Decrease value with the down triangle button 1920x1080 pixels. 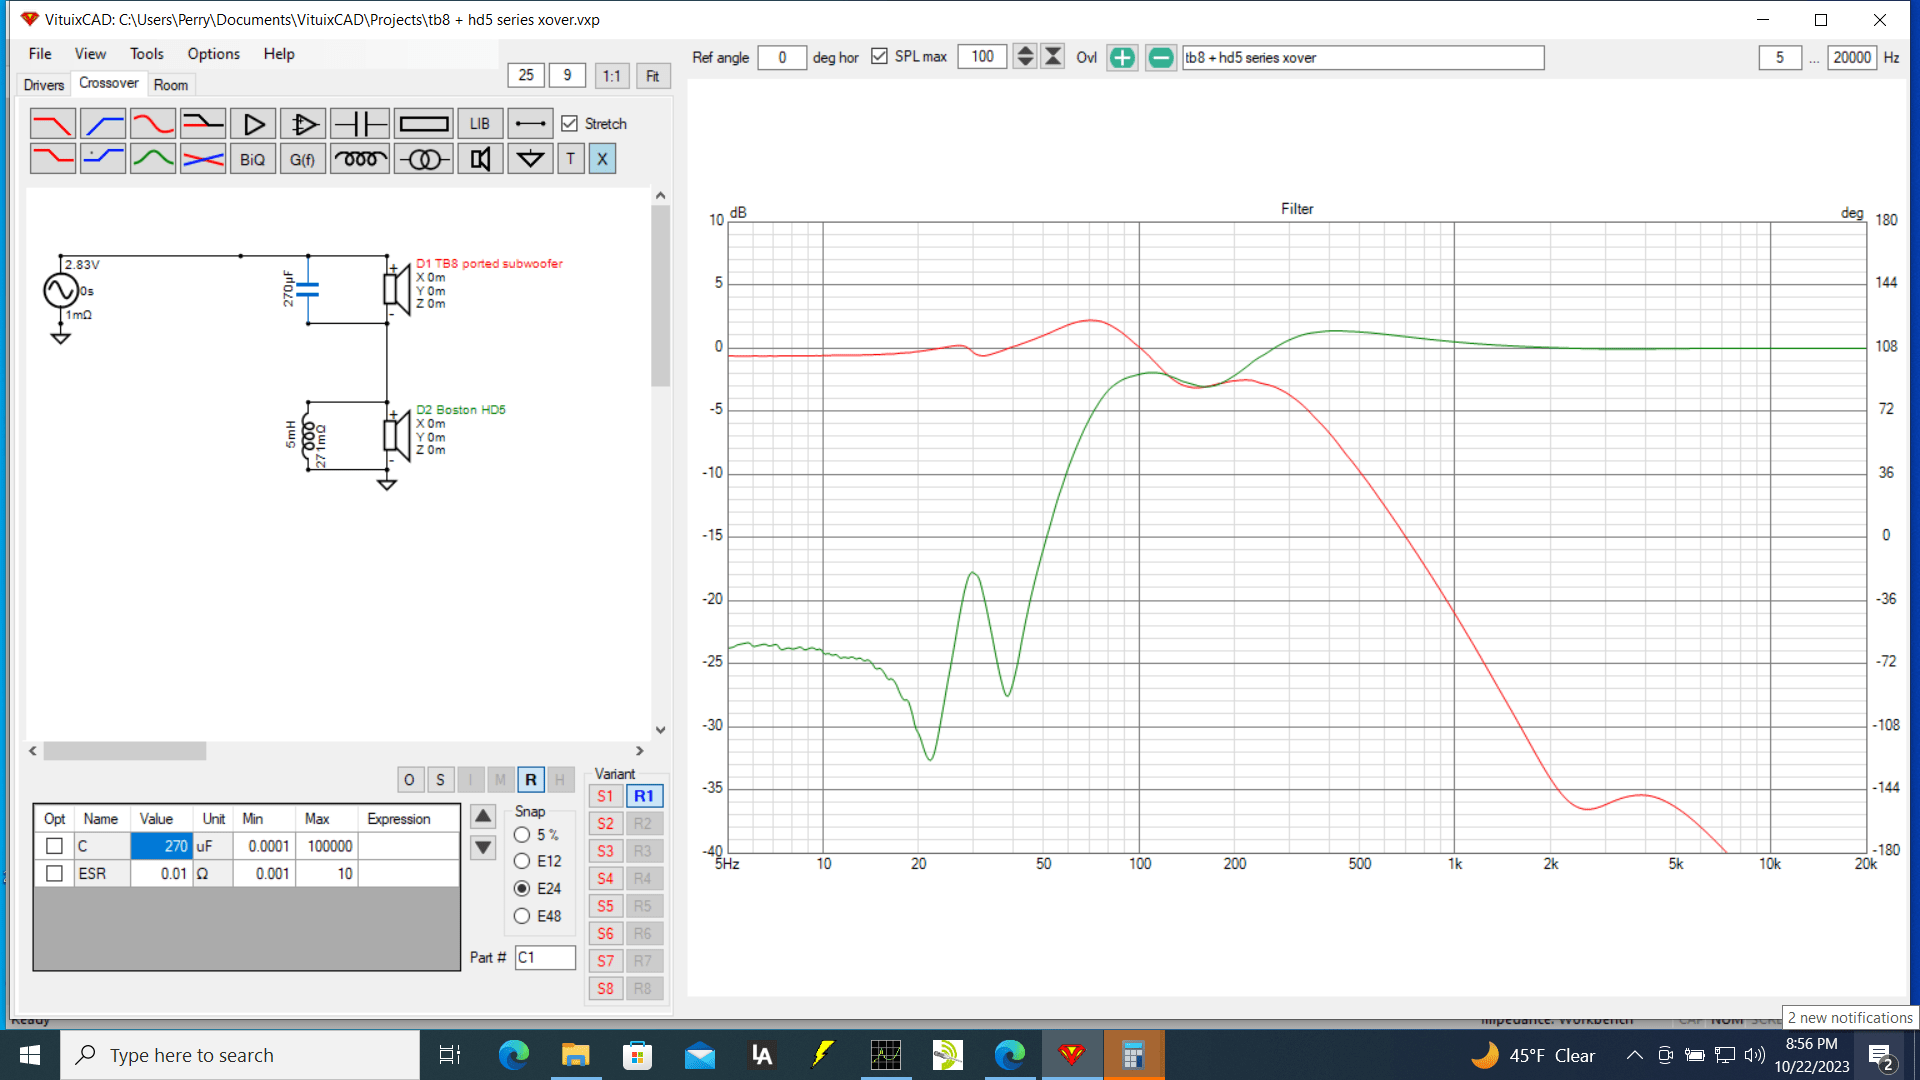coord(483,848)
